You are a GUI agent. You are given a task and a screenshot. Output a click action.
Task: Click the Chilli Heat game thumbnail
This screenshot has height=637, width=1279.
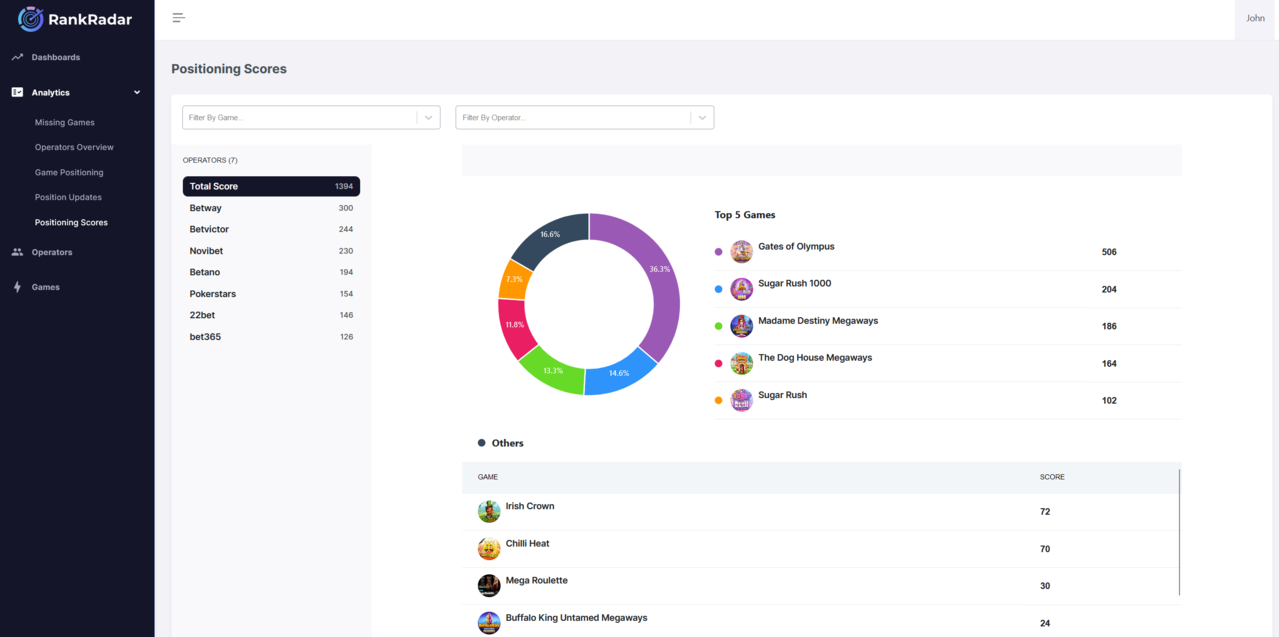pyautogui.click(x=489, y=548)
